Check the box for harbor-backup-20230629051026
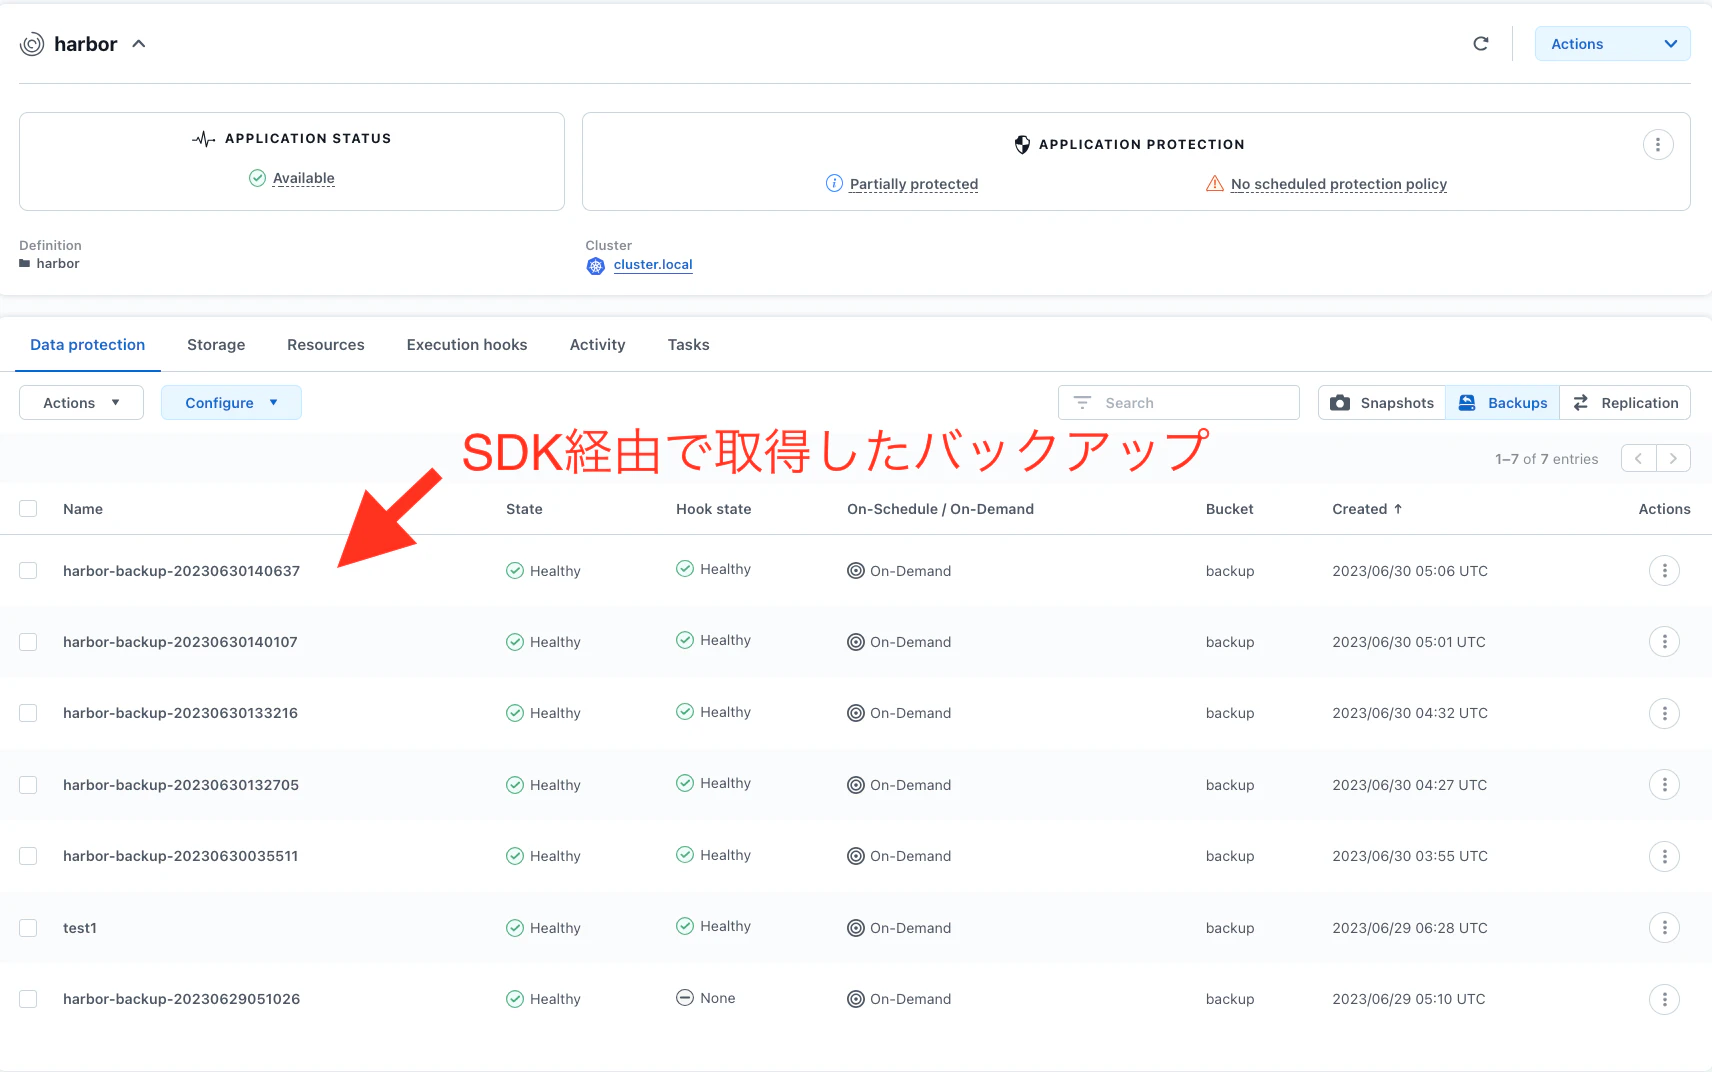This screenshot has width=1712, height=1072. [28, 999]
